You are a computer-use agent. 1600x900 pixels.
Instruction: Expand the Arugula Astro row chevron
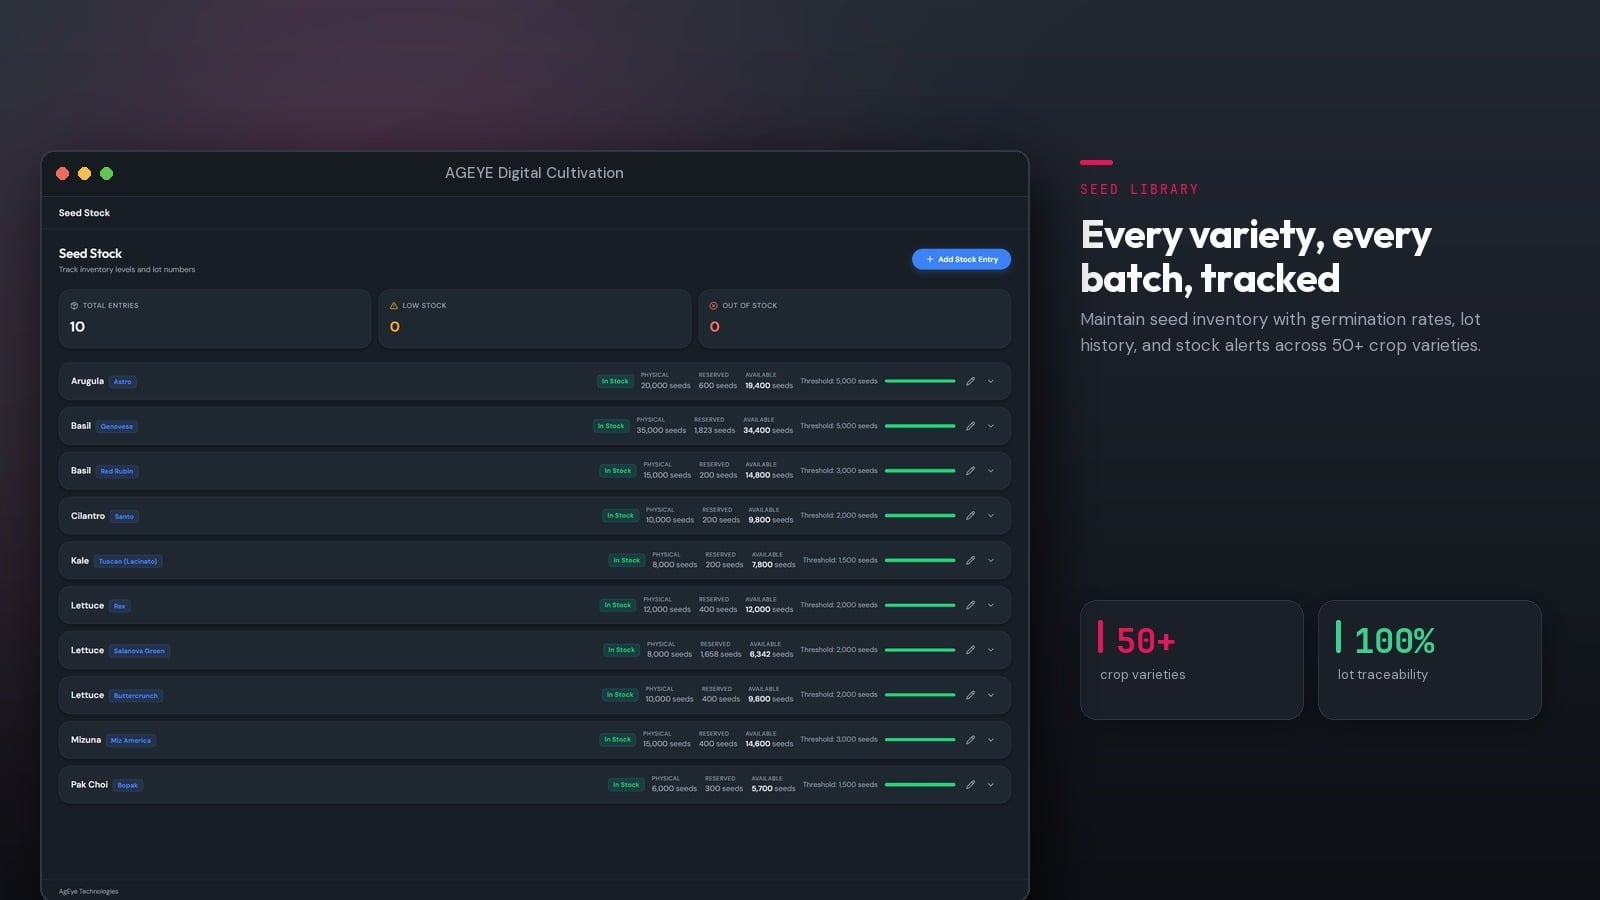coord(991,381)
